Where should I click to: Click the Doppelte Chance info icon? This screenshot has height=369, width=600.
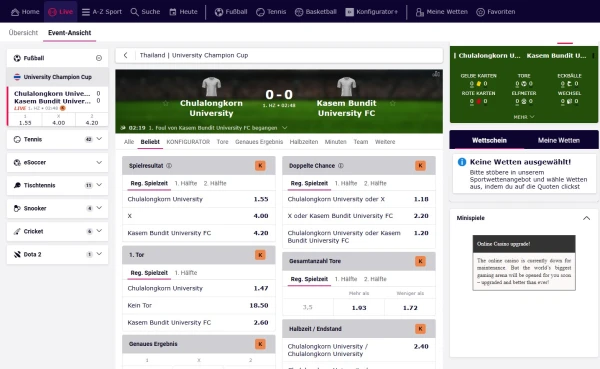tap(341, 166)
